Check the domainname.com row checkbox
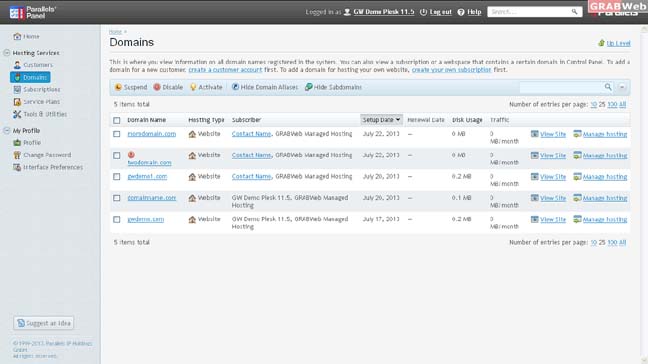 117,198
